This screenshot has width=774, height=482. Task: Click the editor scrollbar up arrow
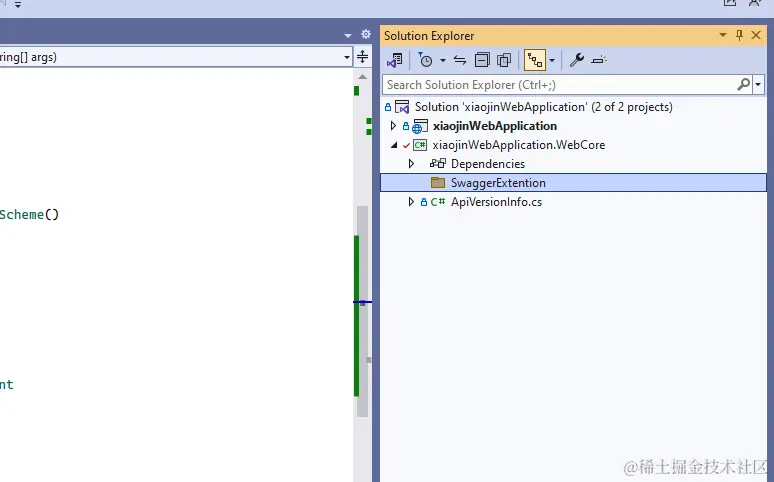(x=362, y=77)
